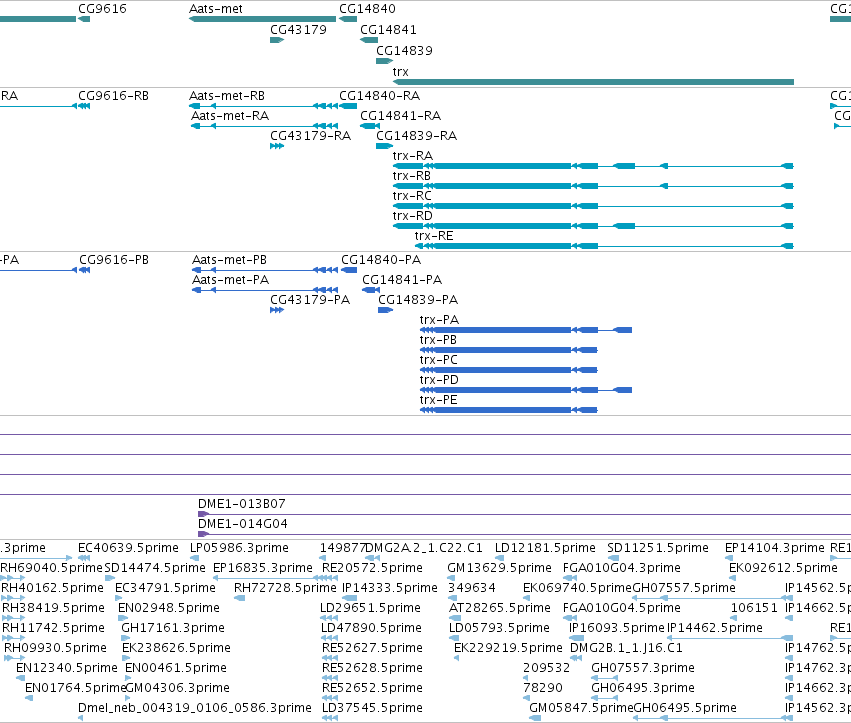Click the EK092612.5prime EST glyph
851x723 pixels.
[x=733, y=578]
